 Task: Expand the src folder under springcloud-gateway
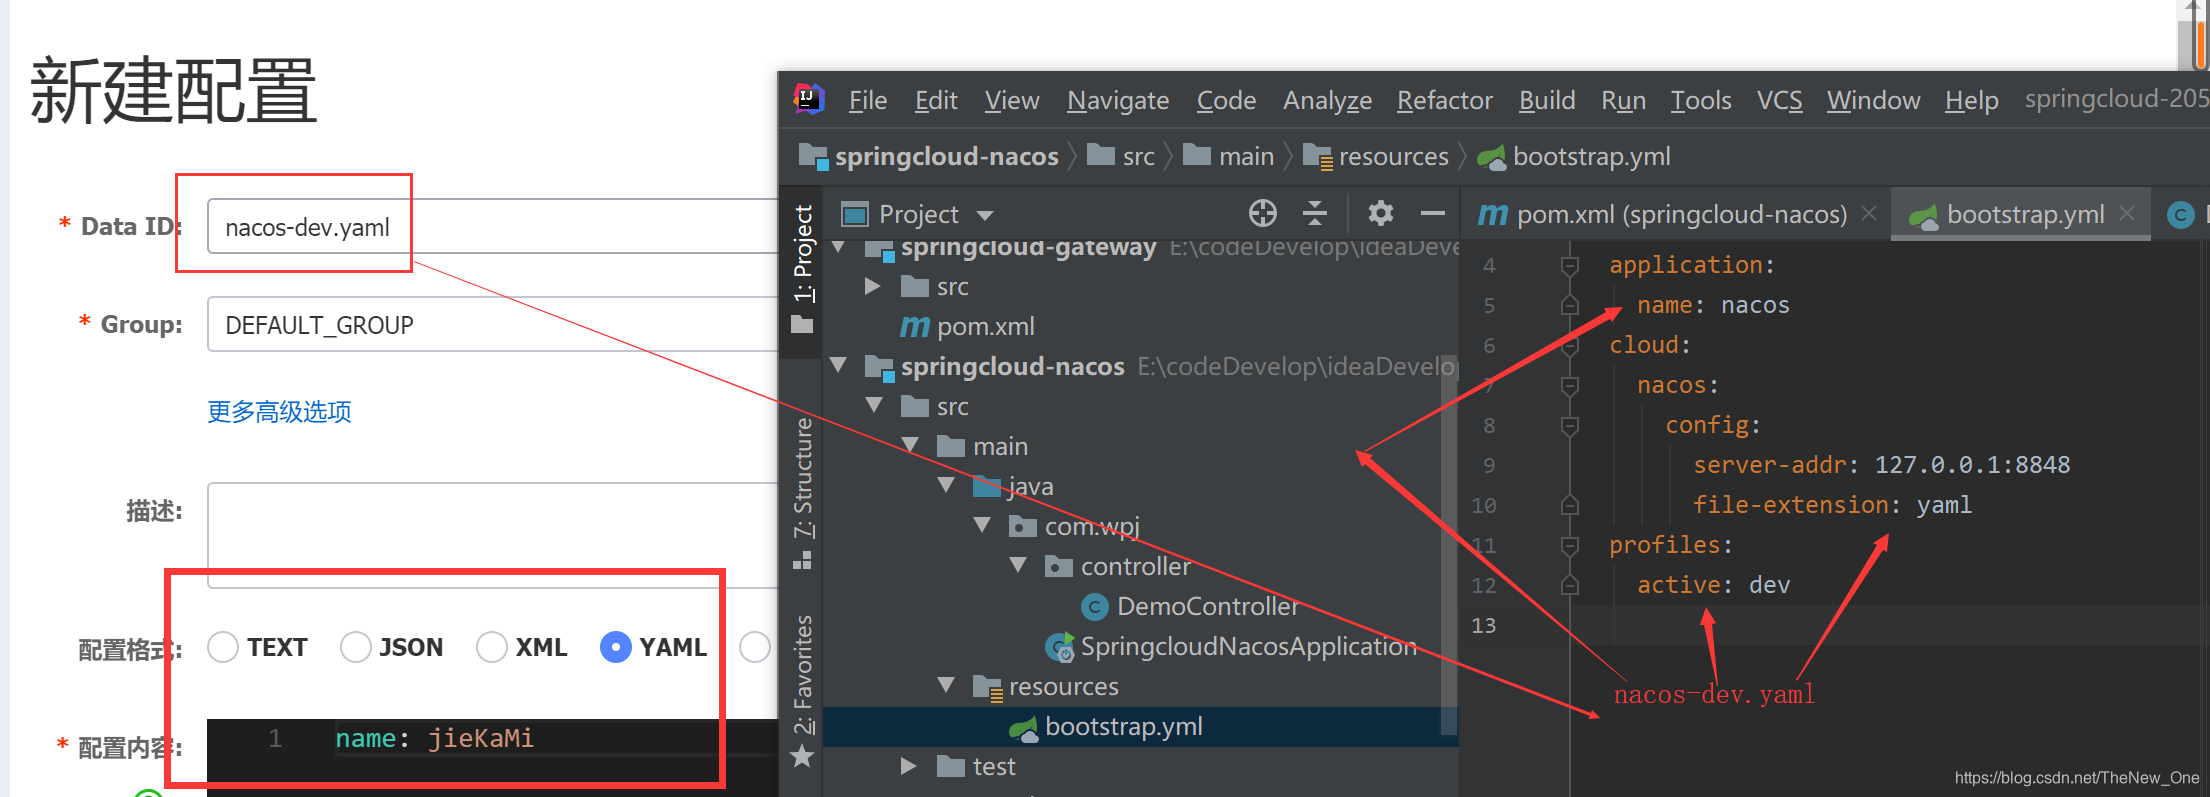click(x=873, y=286)
